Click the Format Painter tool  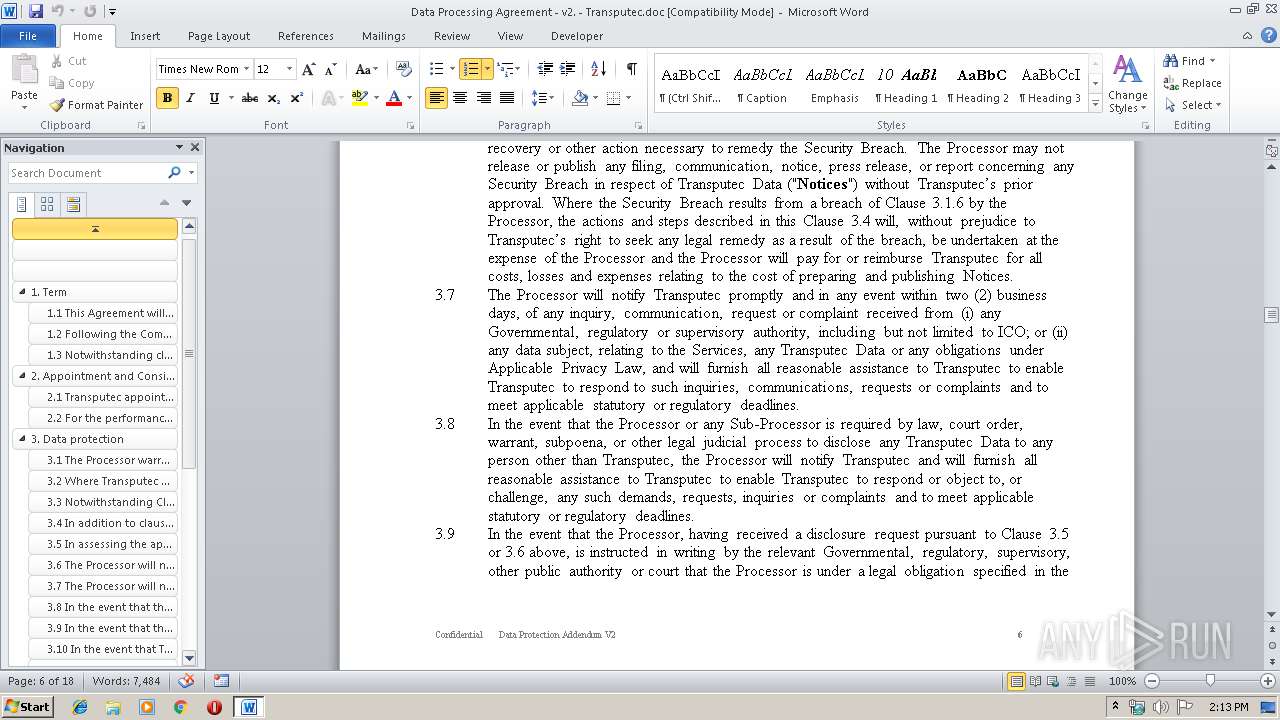point(96,105)
